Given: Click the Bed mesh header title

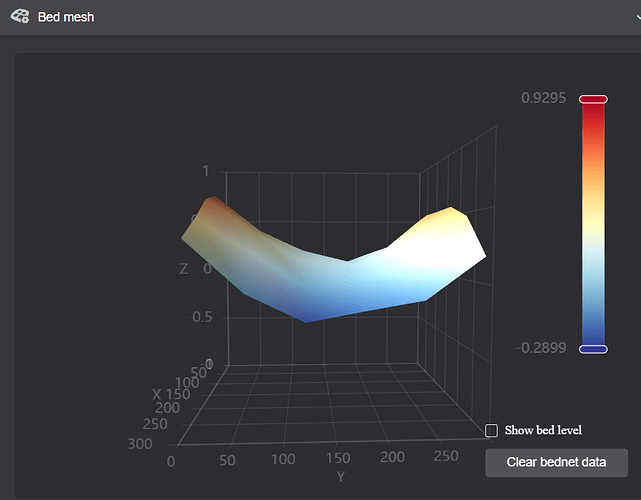Looking at the screenshot, I should 66,17.
